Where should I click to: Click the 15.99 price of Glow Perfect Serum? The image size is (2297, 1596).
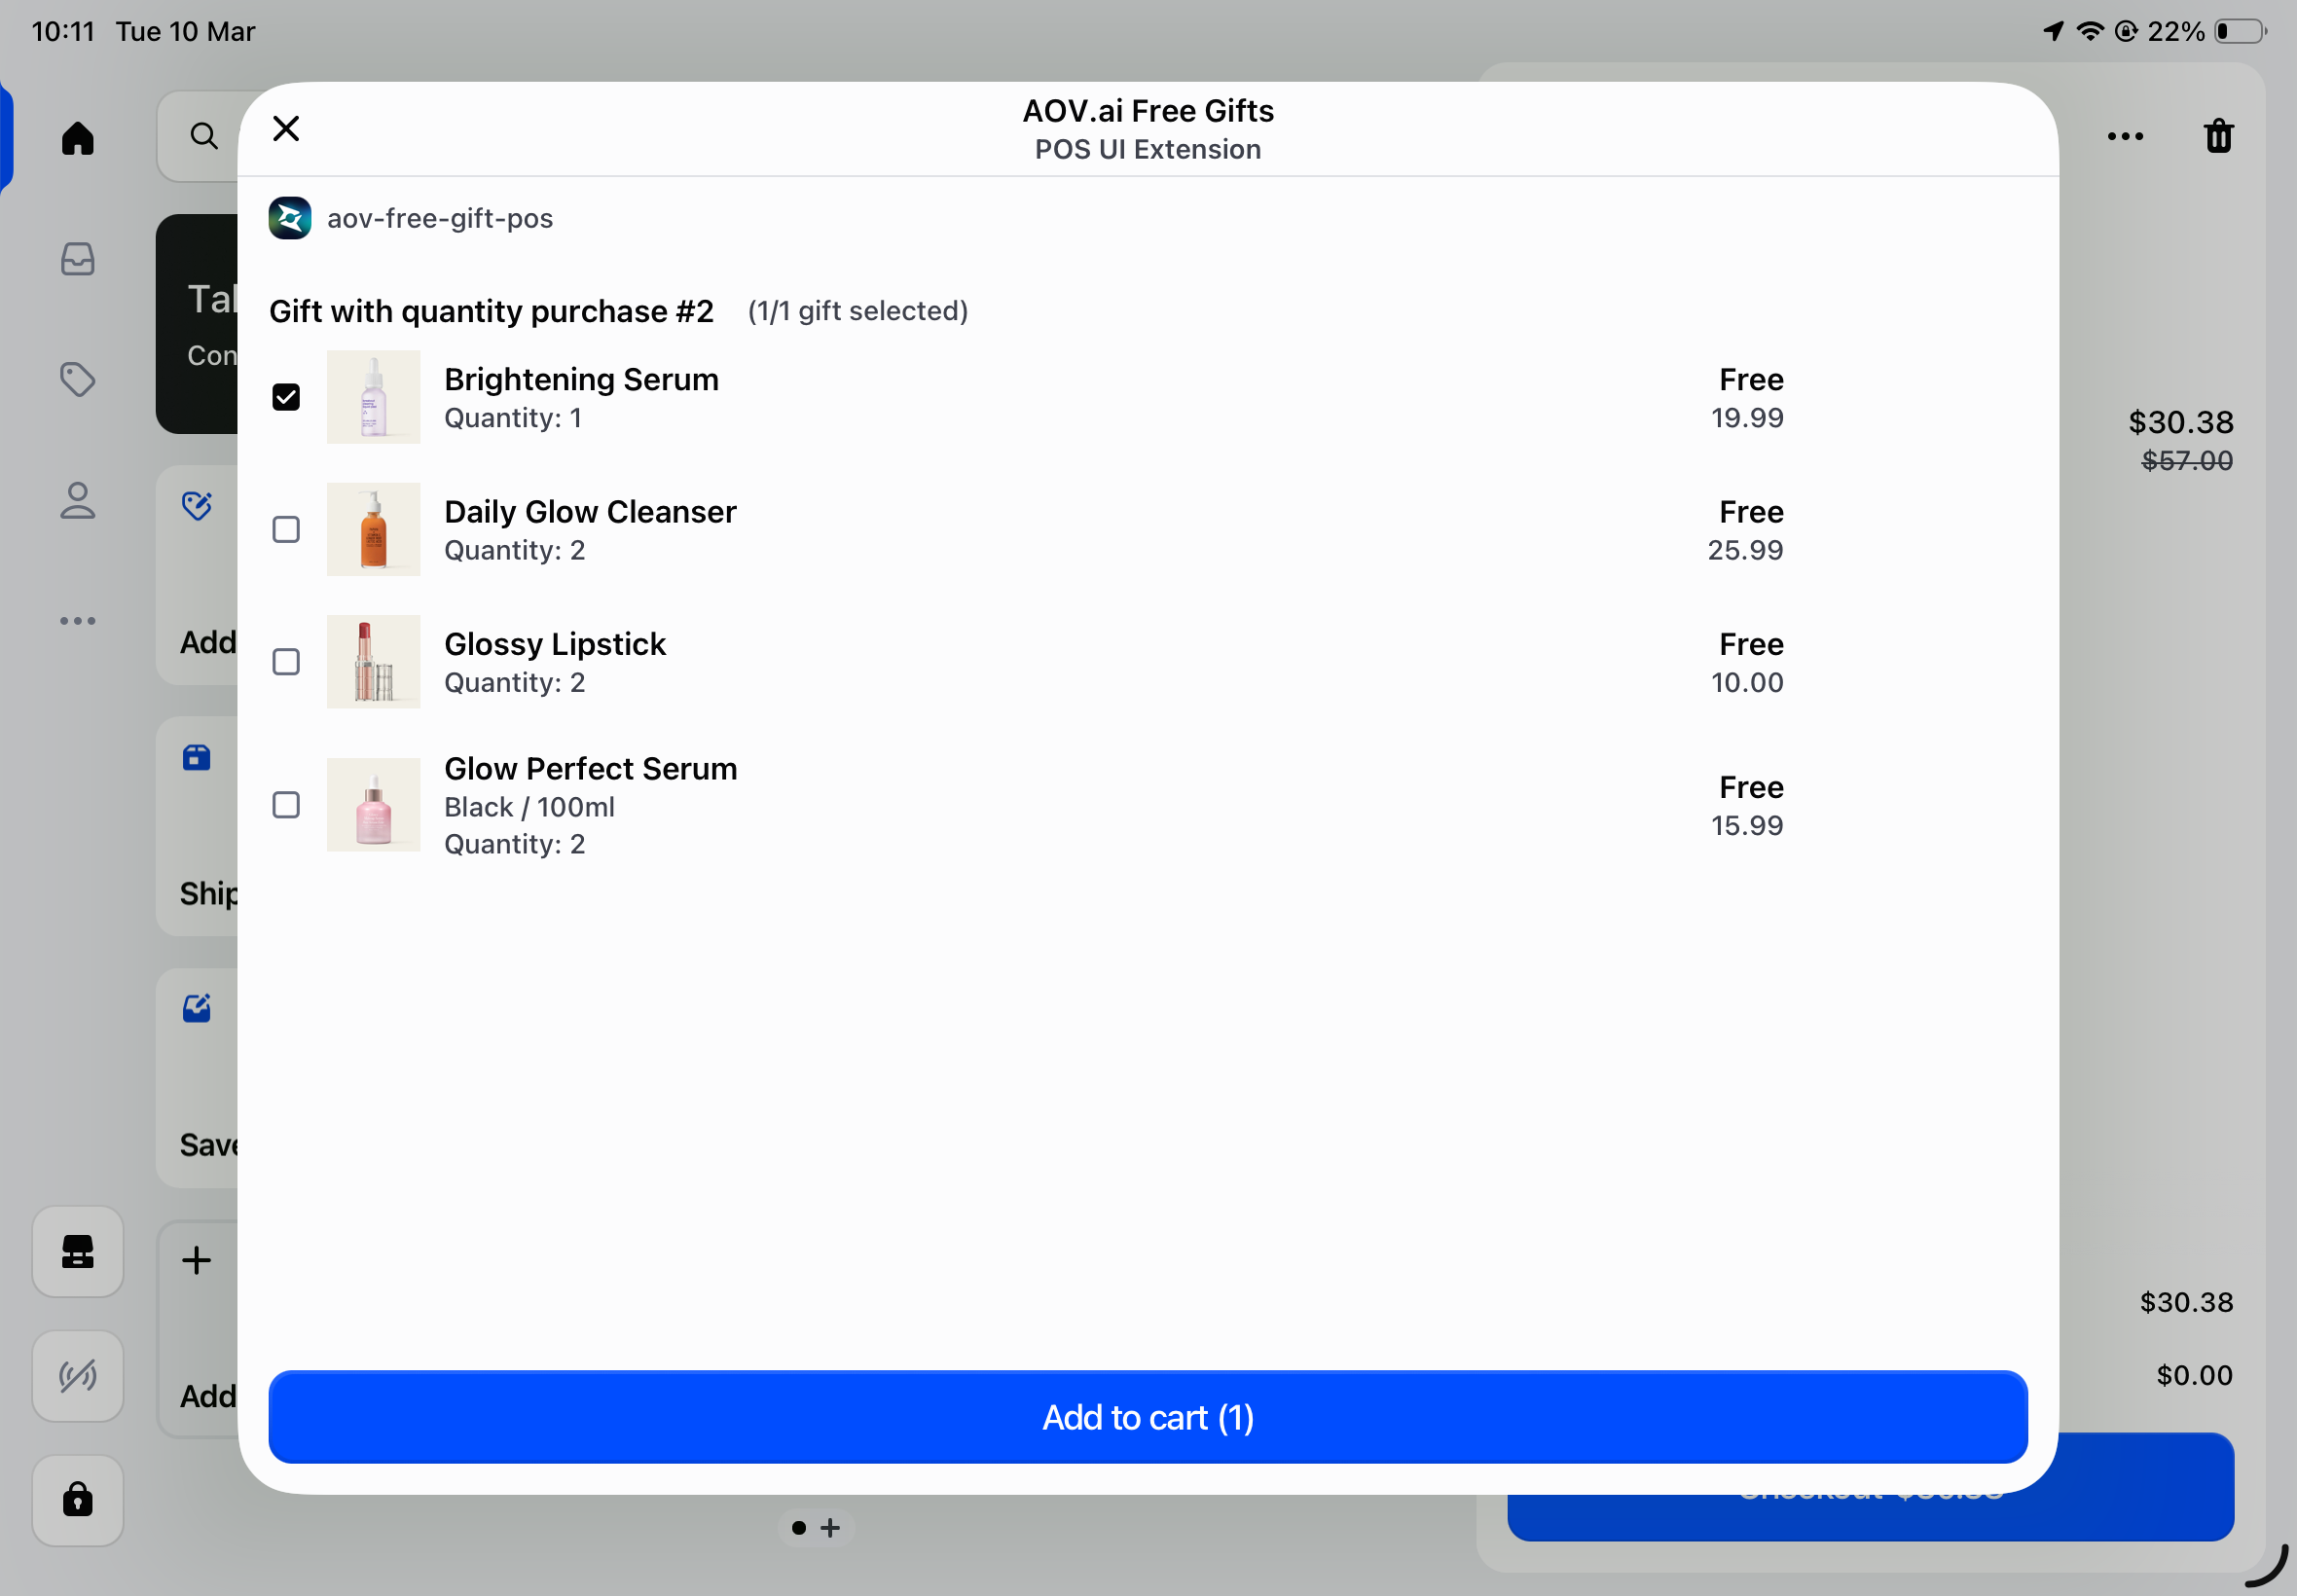1747,825
